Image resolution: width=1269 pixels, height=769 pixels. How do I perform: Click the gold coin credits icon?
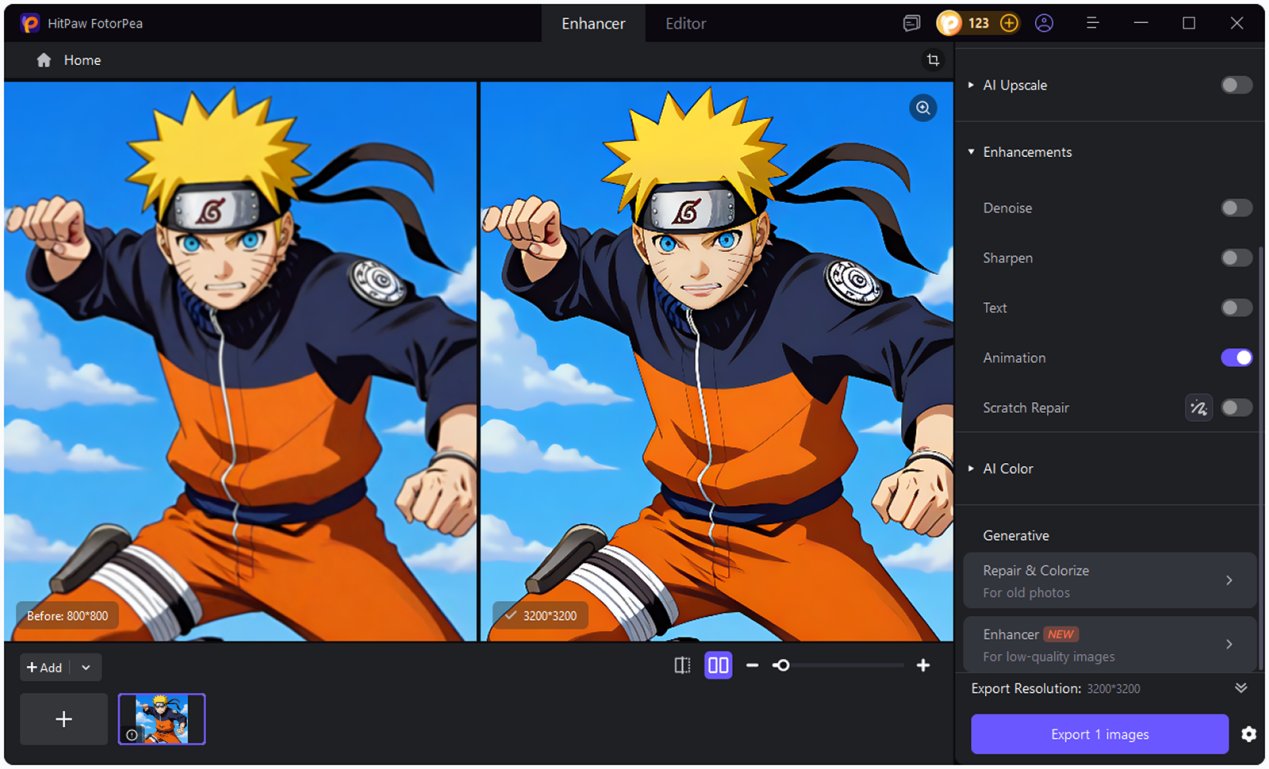pyautogui.click(x=949, y=23)
